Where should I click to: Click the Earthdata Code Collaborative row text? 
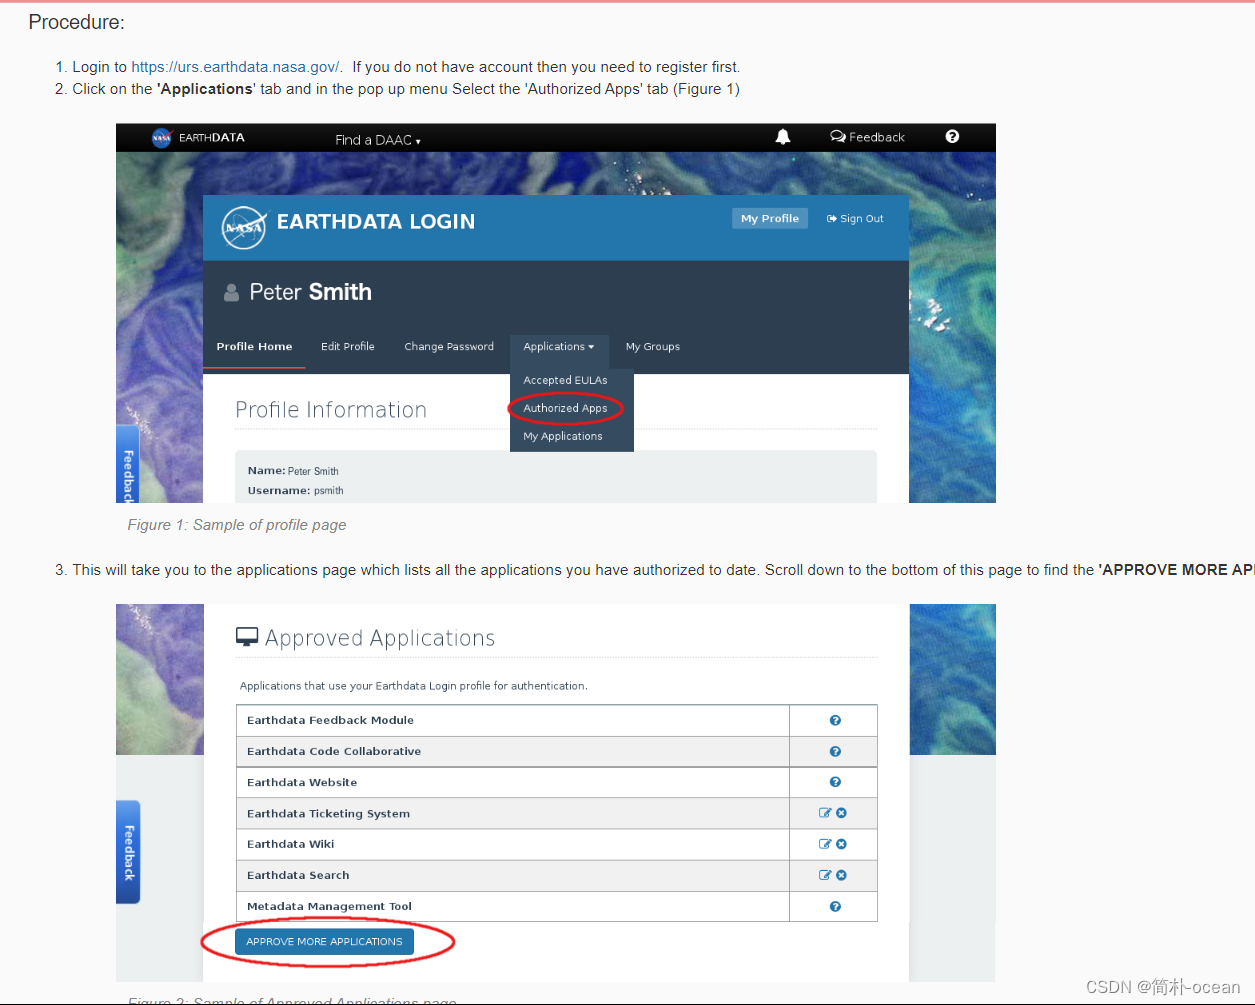click(x=334, y=751)
